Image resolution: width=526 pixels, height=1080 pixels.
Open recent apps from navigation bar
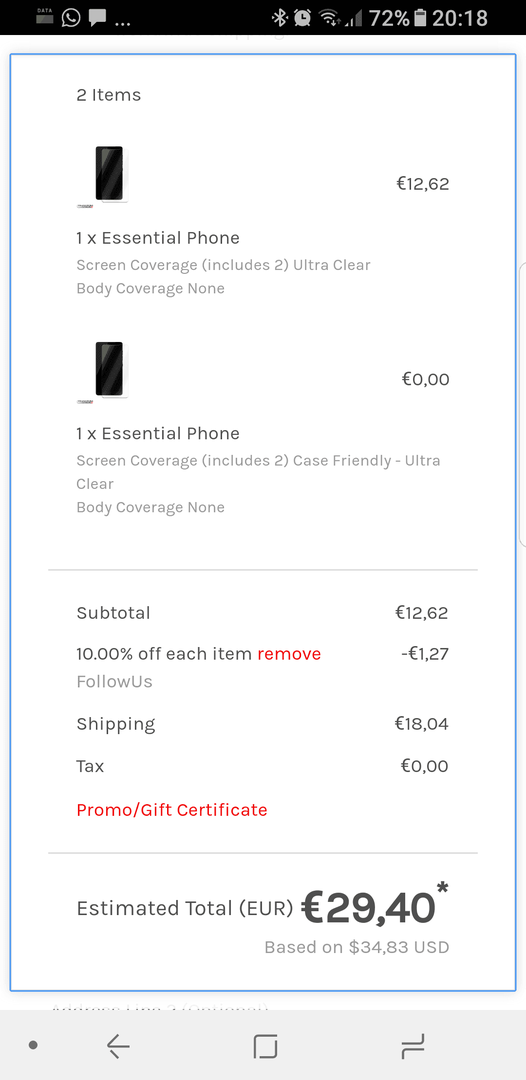[412, 1046]
